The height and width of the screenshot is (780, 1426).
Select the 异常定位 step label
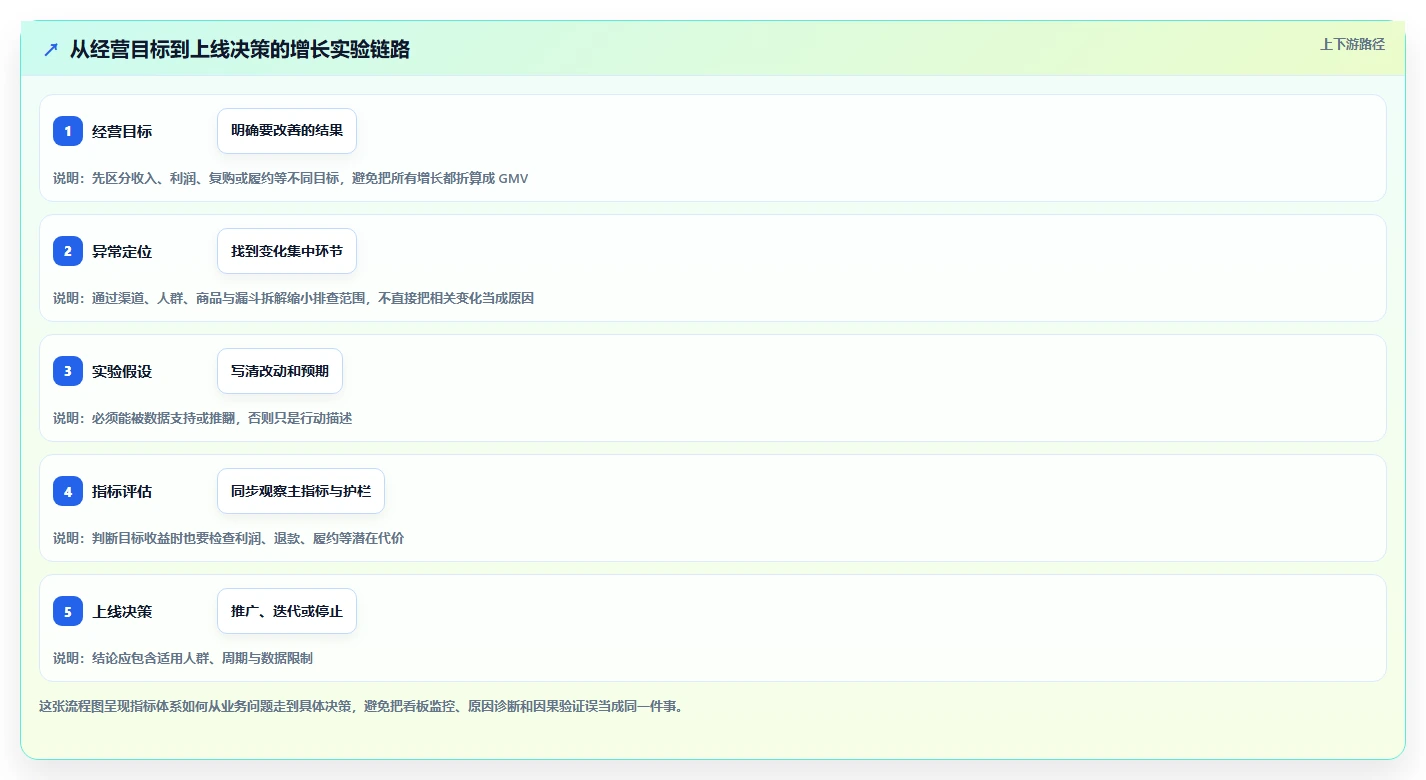point(122,251)
